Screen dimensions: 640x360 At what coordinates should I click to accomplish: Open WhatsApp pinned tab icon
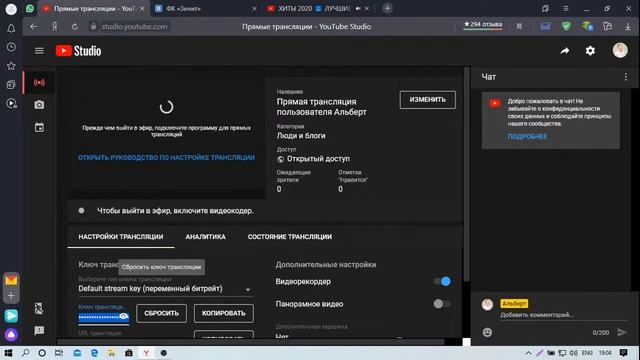(30, 8)
